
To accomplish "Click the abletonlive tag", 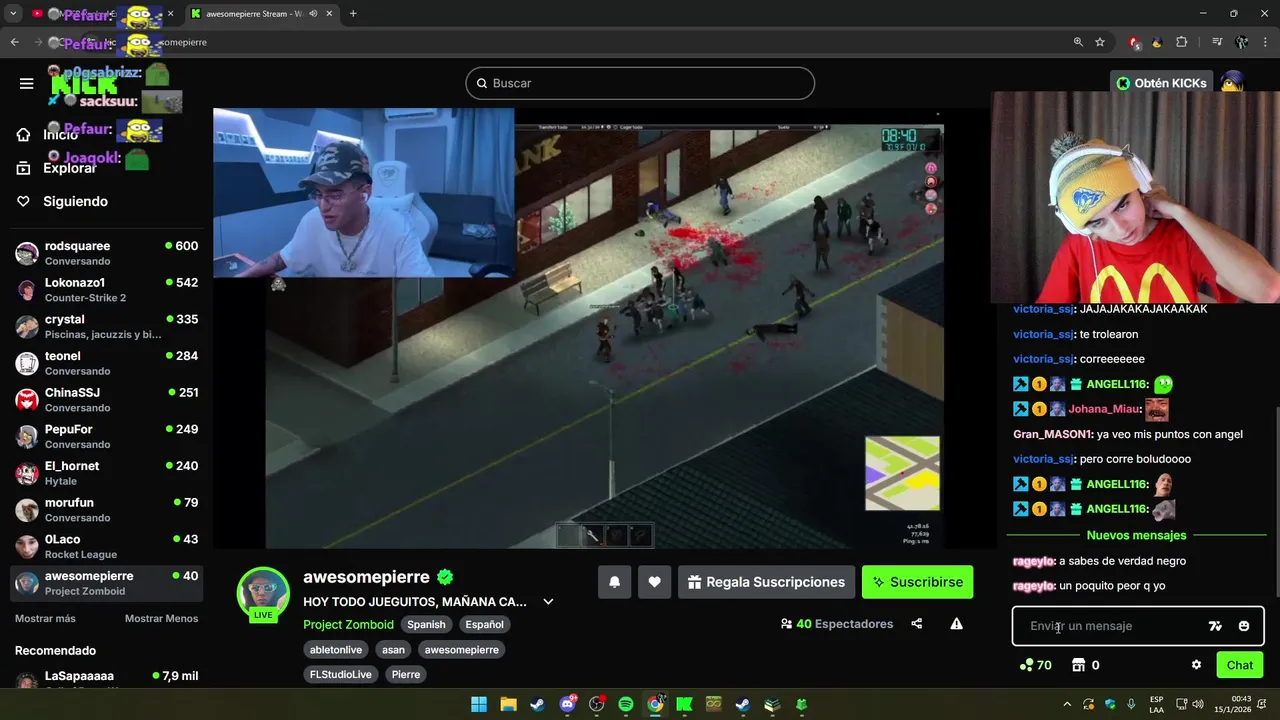I will 336,650.
